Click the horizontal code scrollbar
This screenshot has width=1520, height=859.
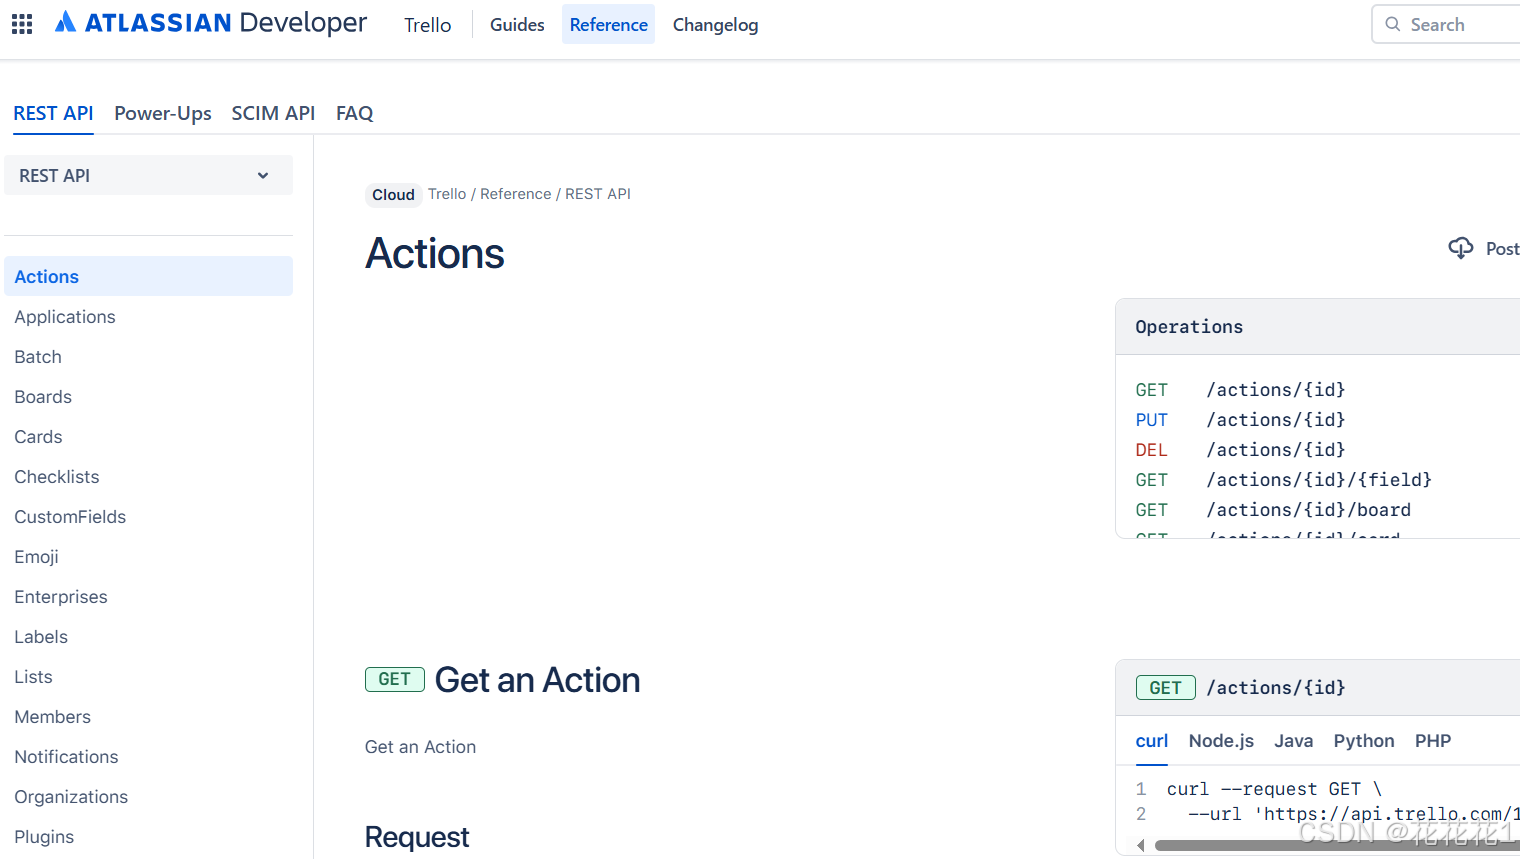(1337, 845)
